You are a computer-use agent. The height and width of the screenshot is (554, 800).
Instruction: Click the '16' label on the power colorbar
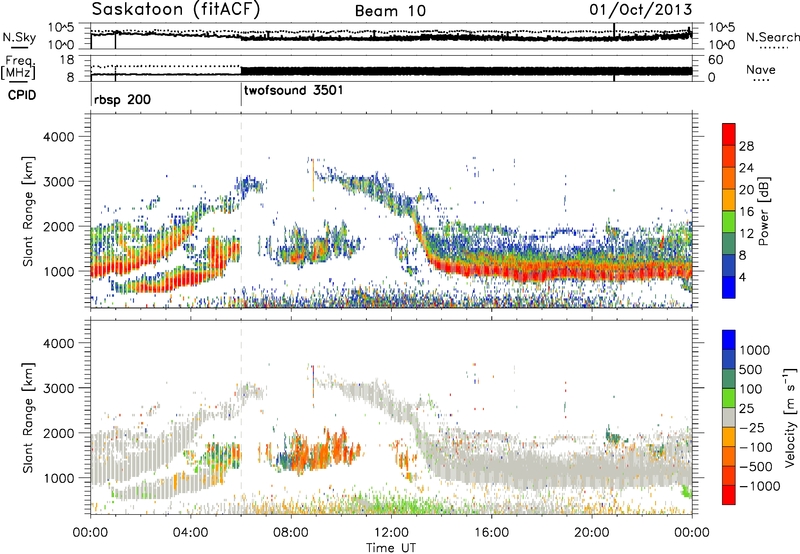coord(746,212)
